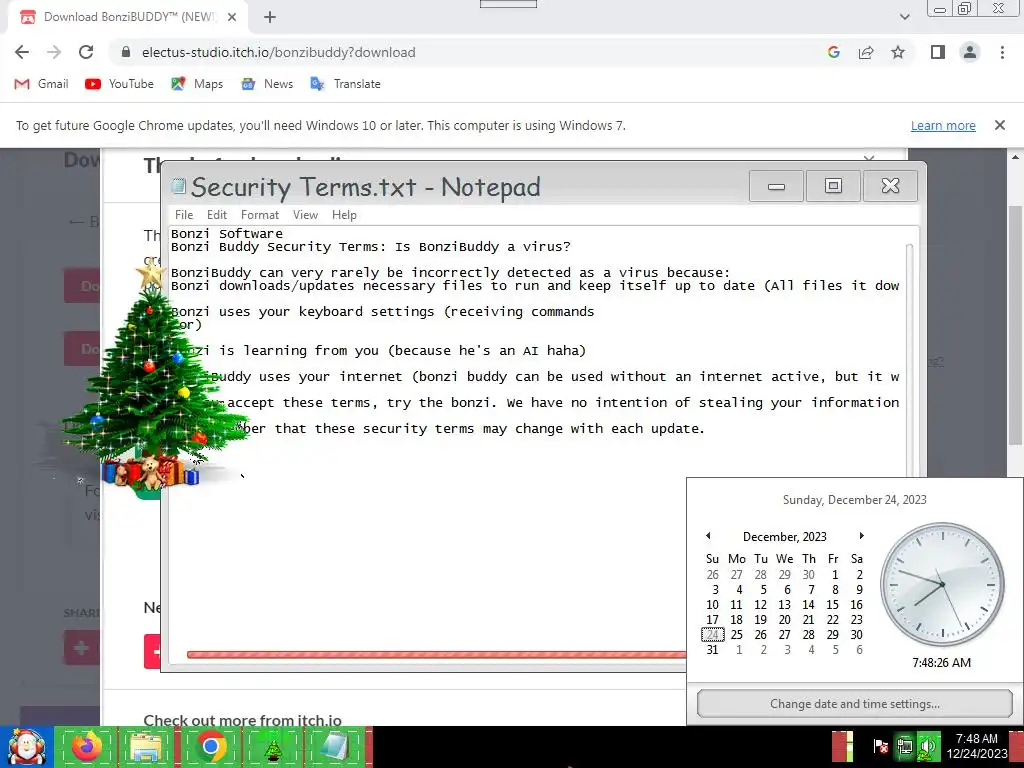The image size is (1024, 768).
Task: Click the taskbar clock showing 7:48 AM
Action: coord(976,746)
